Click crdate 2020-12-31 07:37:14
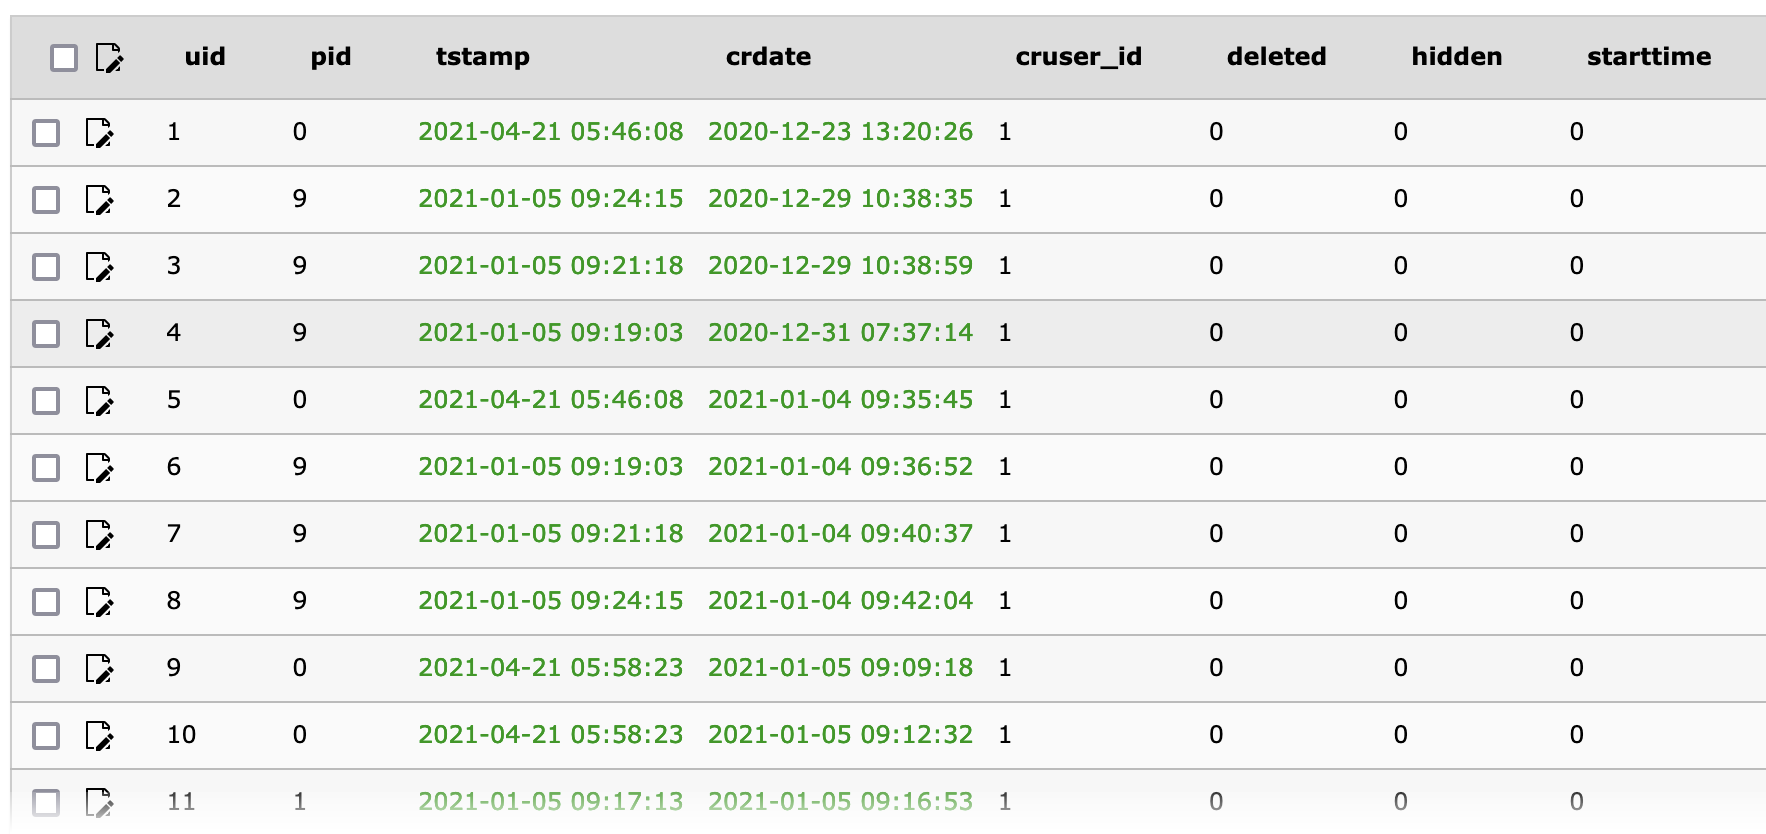Viewport: 1766px width, 834px height. pyautogui.click(x=840, y=333)
